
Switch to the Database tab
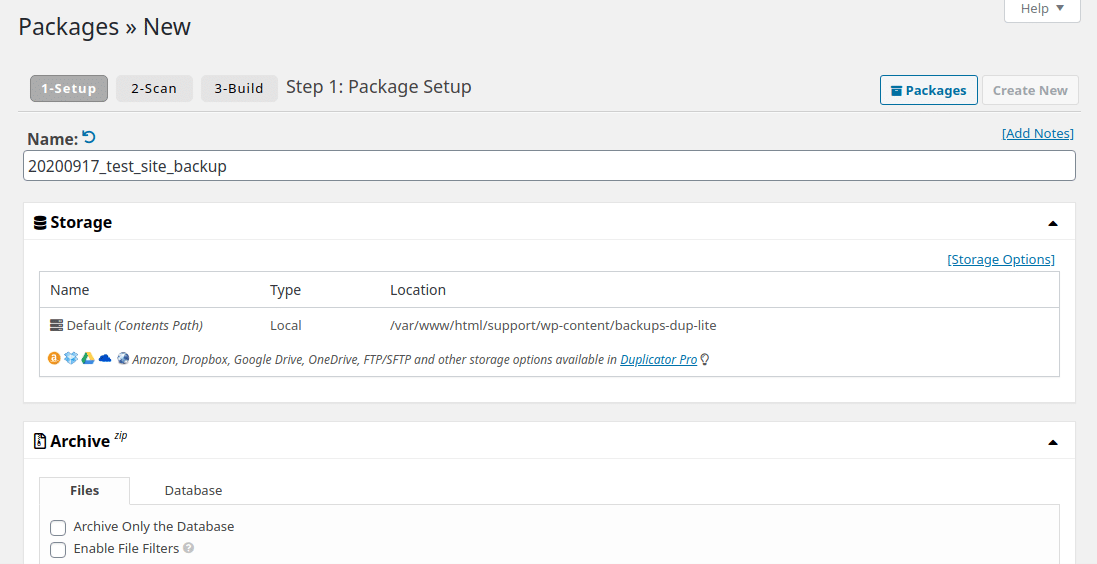coord(193,491)
